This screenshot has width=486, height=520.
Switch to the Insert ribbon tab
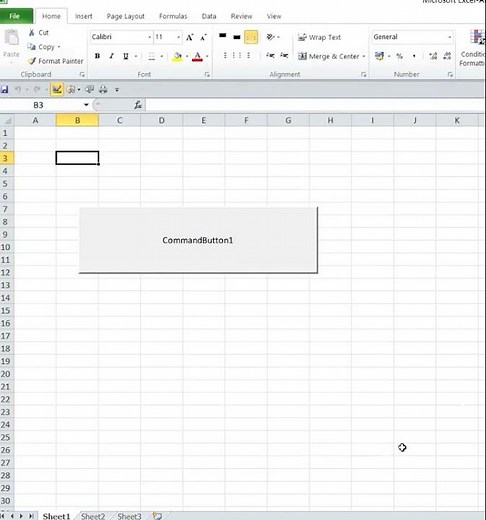pos(83,16)
